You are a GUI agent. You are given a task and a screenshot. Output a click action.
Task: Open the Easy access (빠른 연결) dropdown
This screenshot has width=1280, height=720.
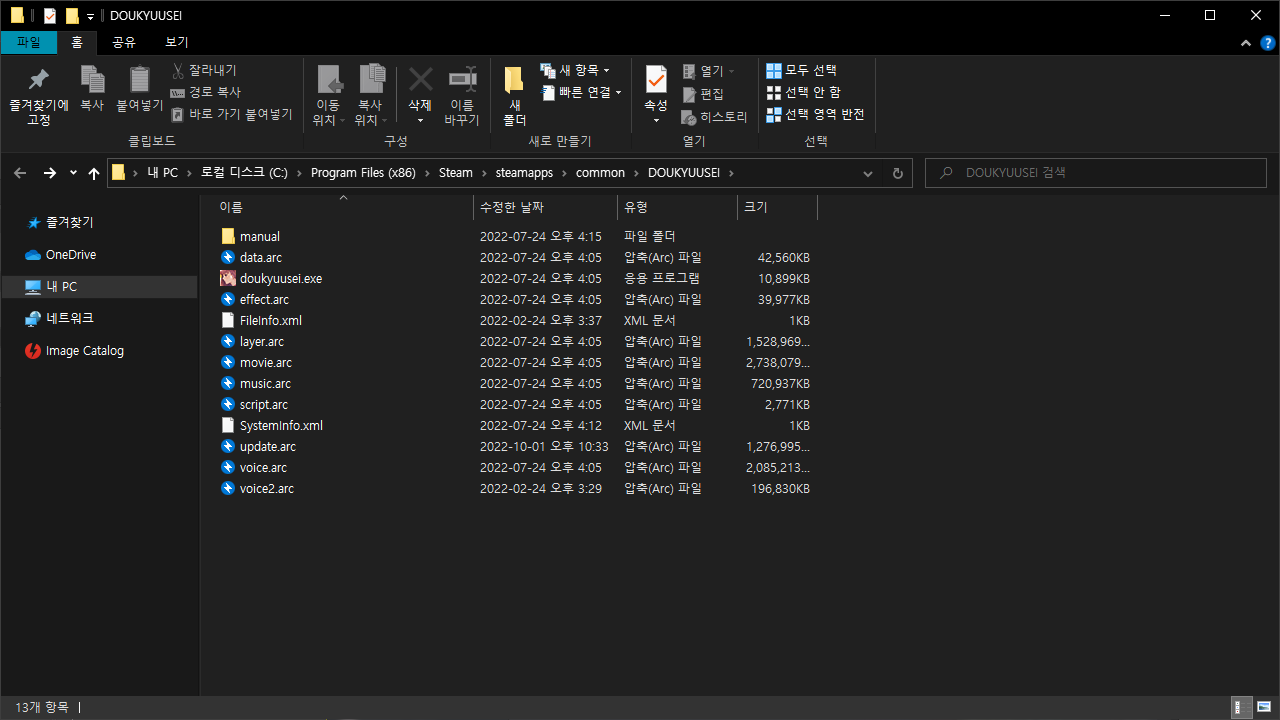[x=581, y=92]
